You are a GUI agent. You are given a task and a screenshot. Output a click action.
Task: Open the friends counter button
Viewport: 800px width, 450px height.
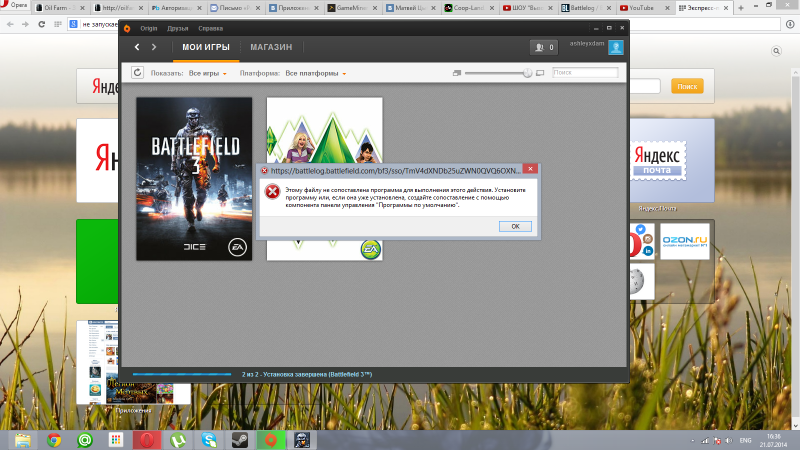click(544, 47)
